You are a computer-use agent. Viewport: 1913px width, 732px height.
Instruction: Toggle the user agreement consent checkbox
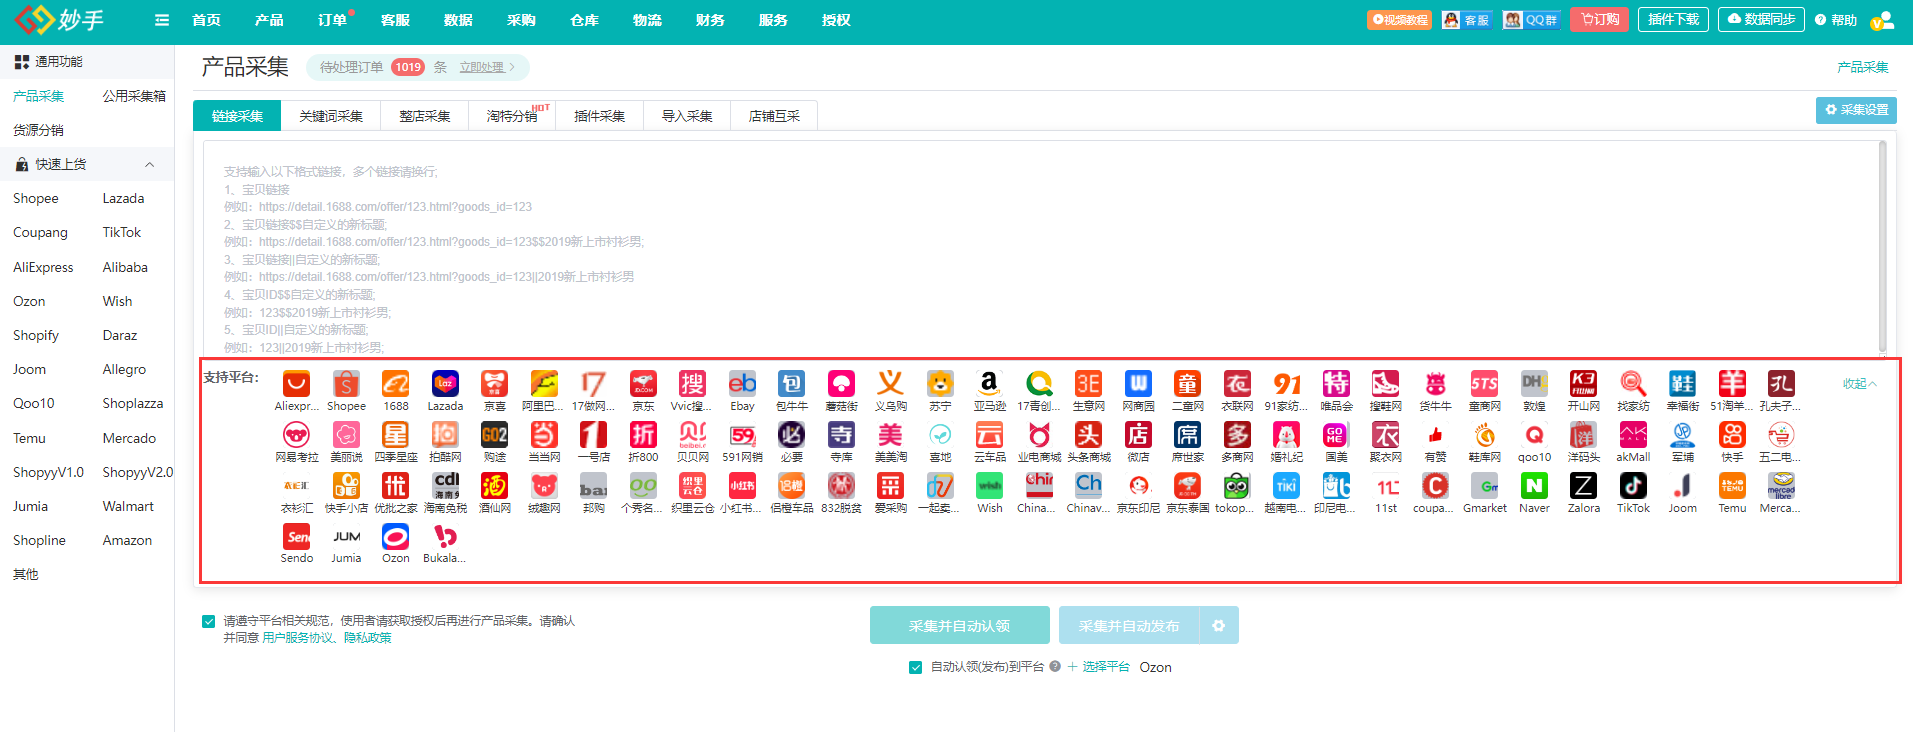coord(209,621)
